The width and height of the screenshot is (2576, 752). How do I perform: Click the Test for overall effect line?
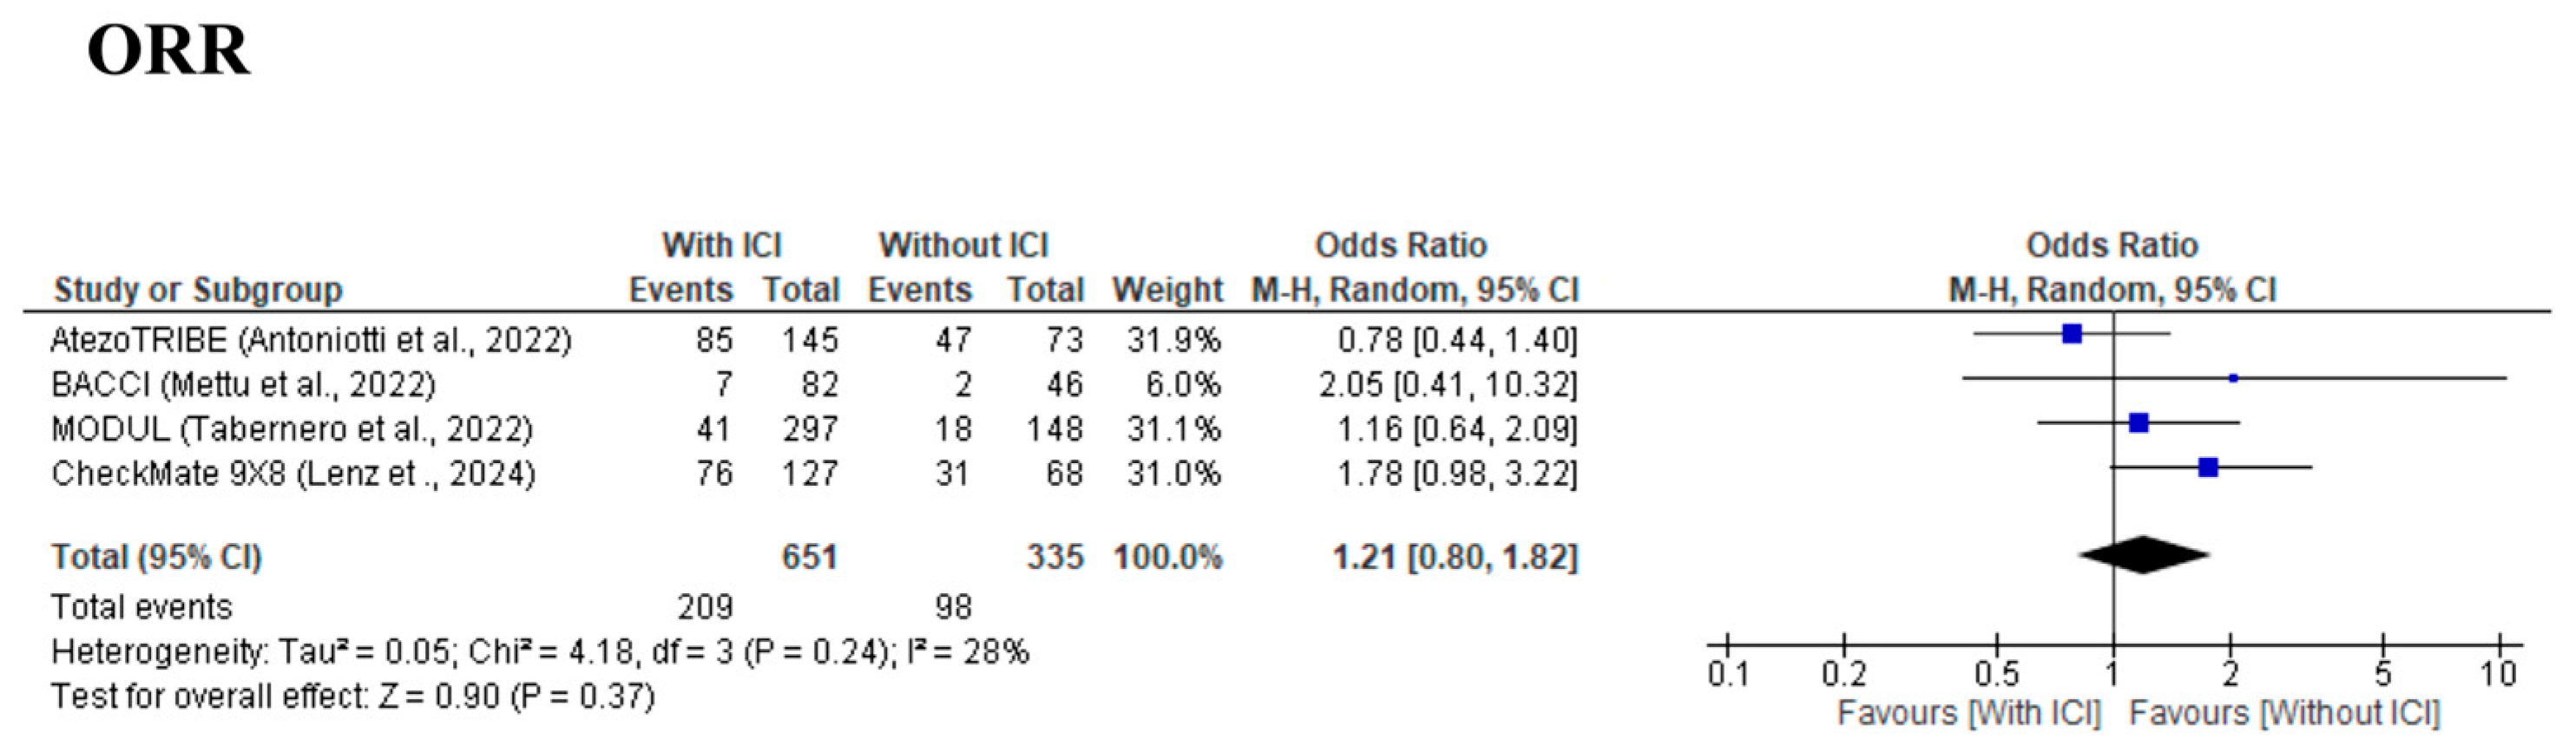point(353,696)
